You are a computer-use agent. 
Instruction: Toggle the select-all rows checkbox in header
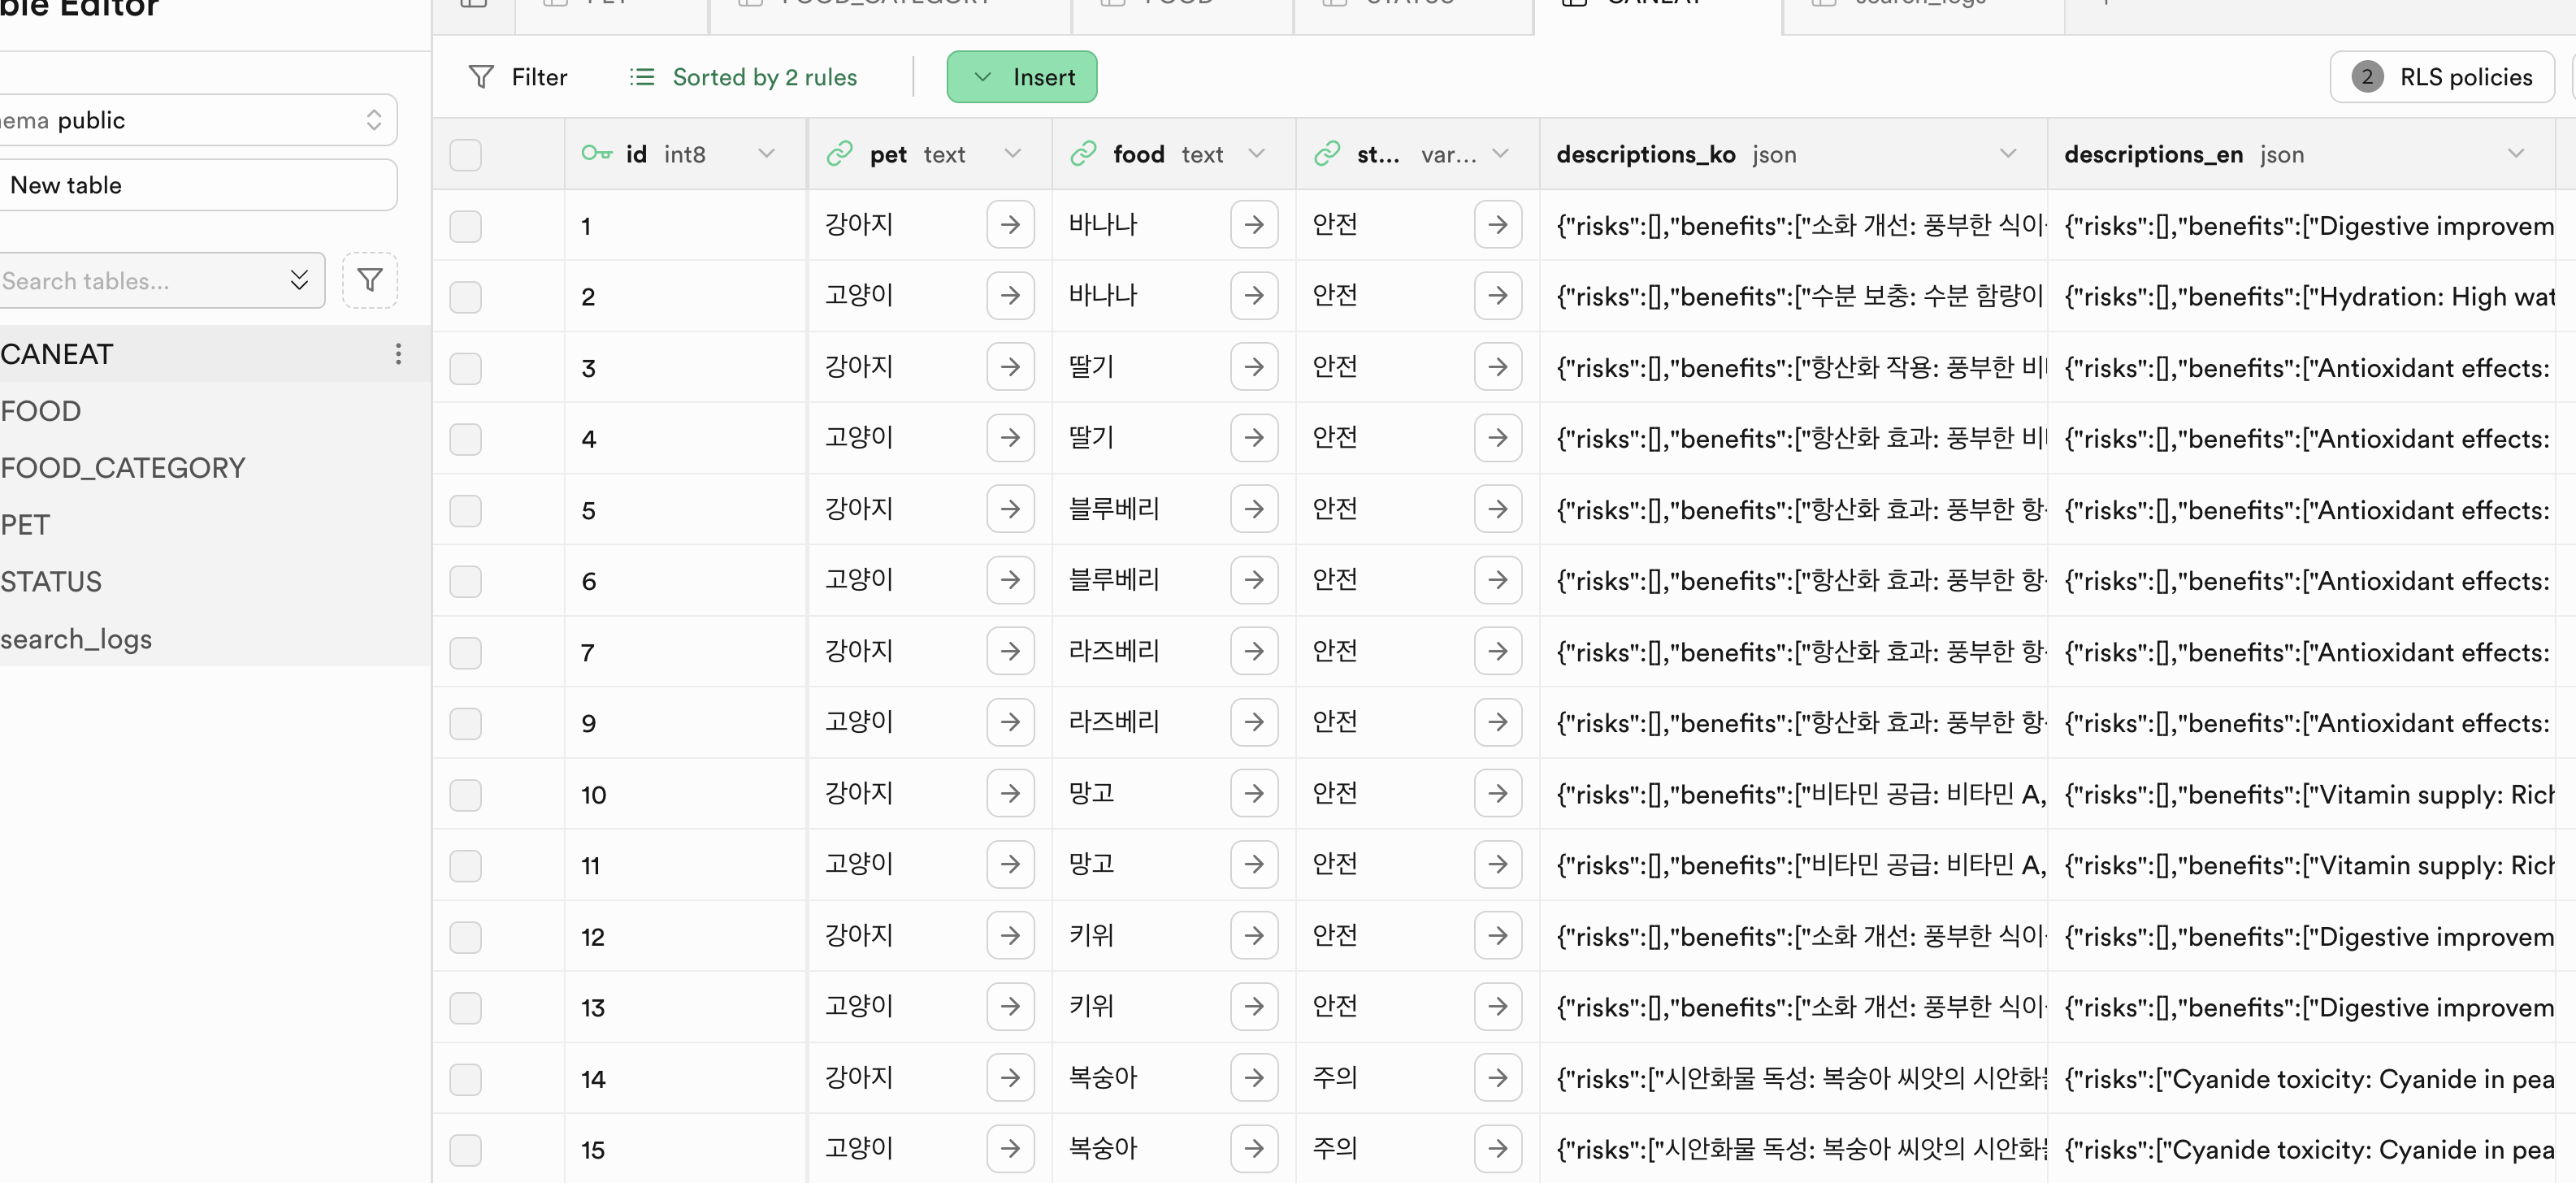coord(465,154)
